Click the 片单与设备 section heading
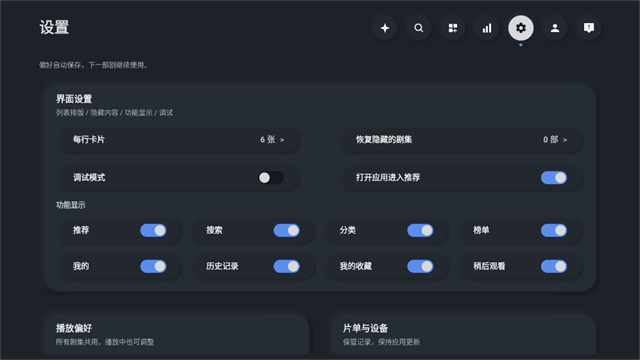Viewport: 640px width, 360px height. pos(365,328)
